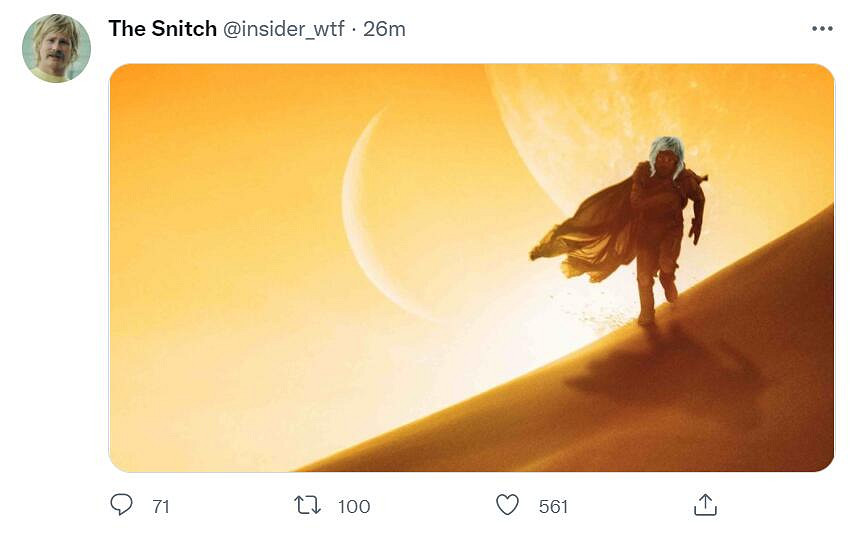
Task: Open the 26m timestamp permalink
Action: pos(384,29)
